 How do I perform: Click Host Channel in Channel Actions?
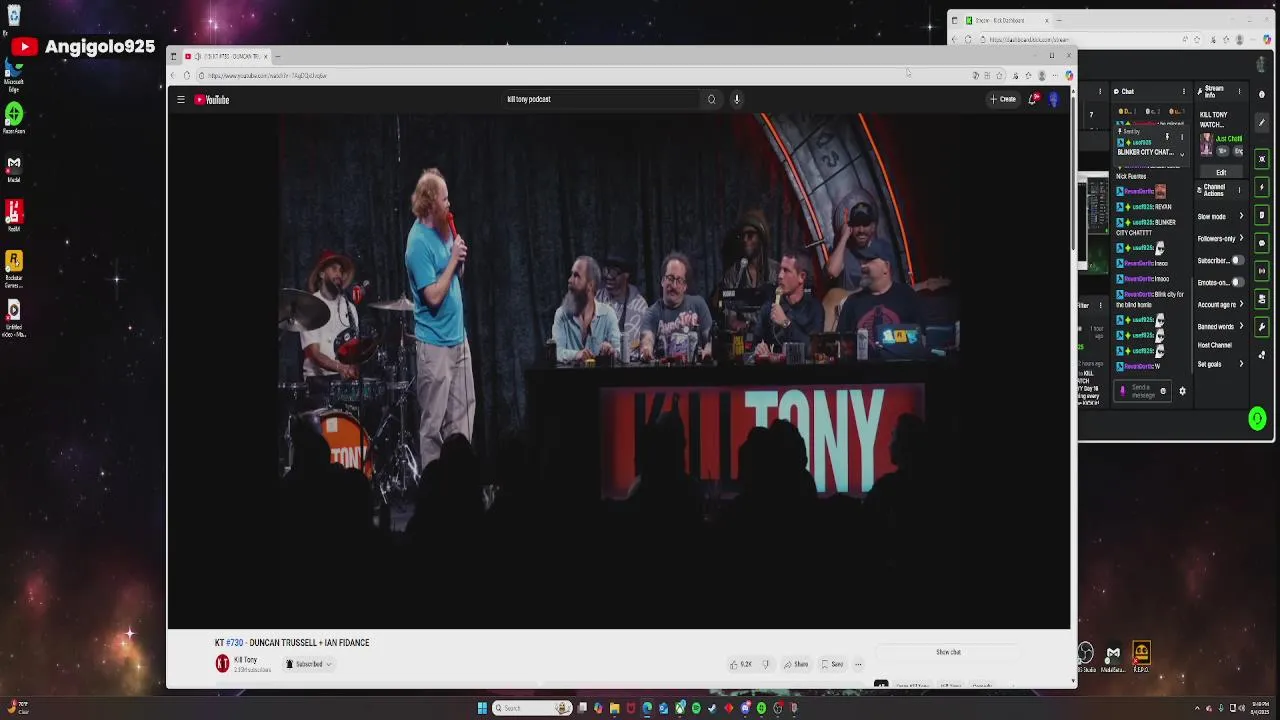click(1215, 345)
